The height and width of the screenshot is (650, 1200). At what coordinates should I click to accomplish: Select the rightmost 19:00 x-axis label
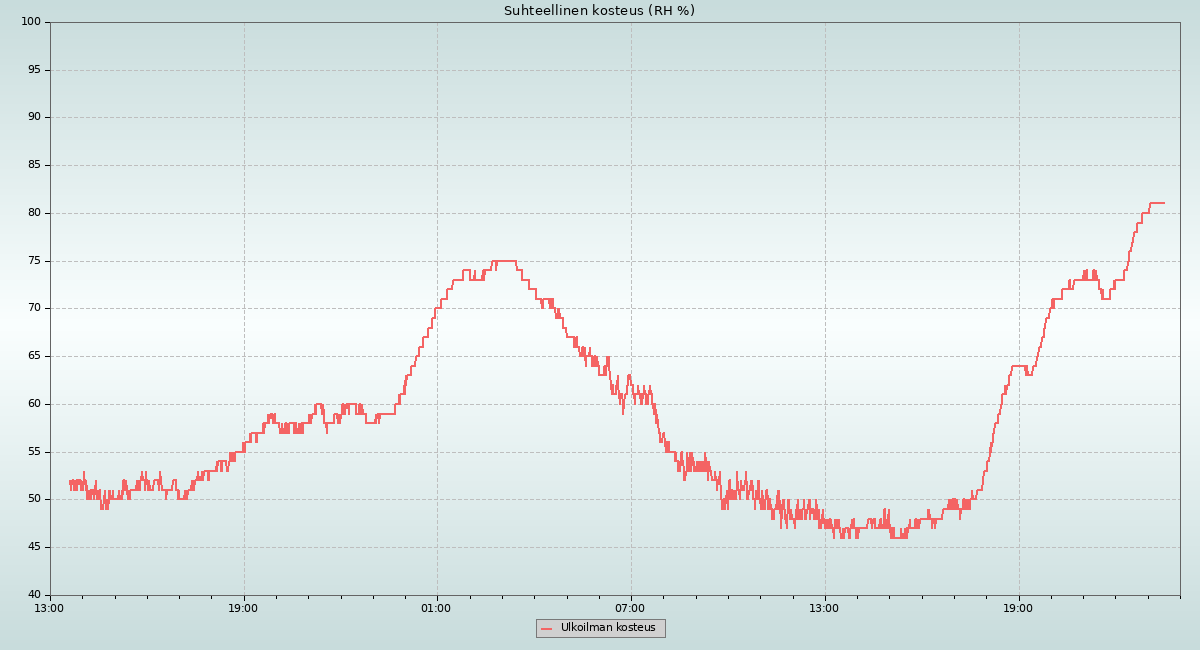coord(1018,608)
